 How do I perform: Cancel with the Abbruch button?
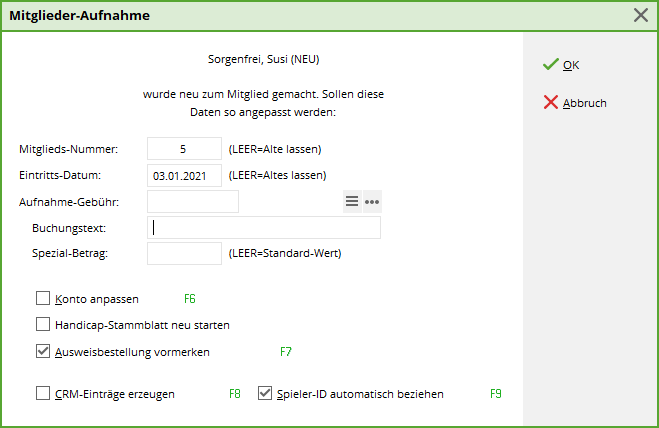(x=575, y=102)
